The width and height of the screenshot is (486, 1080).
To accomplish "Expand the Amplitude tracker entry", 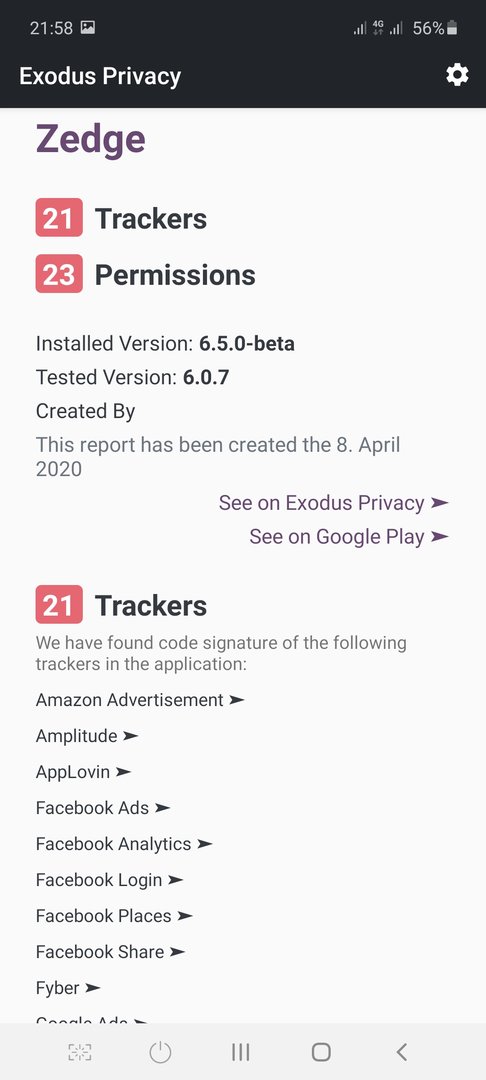I will [x=87, y=736].
